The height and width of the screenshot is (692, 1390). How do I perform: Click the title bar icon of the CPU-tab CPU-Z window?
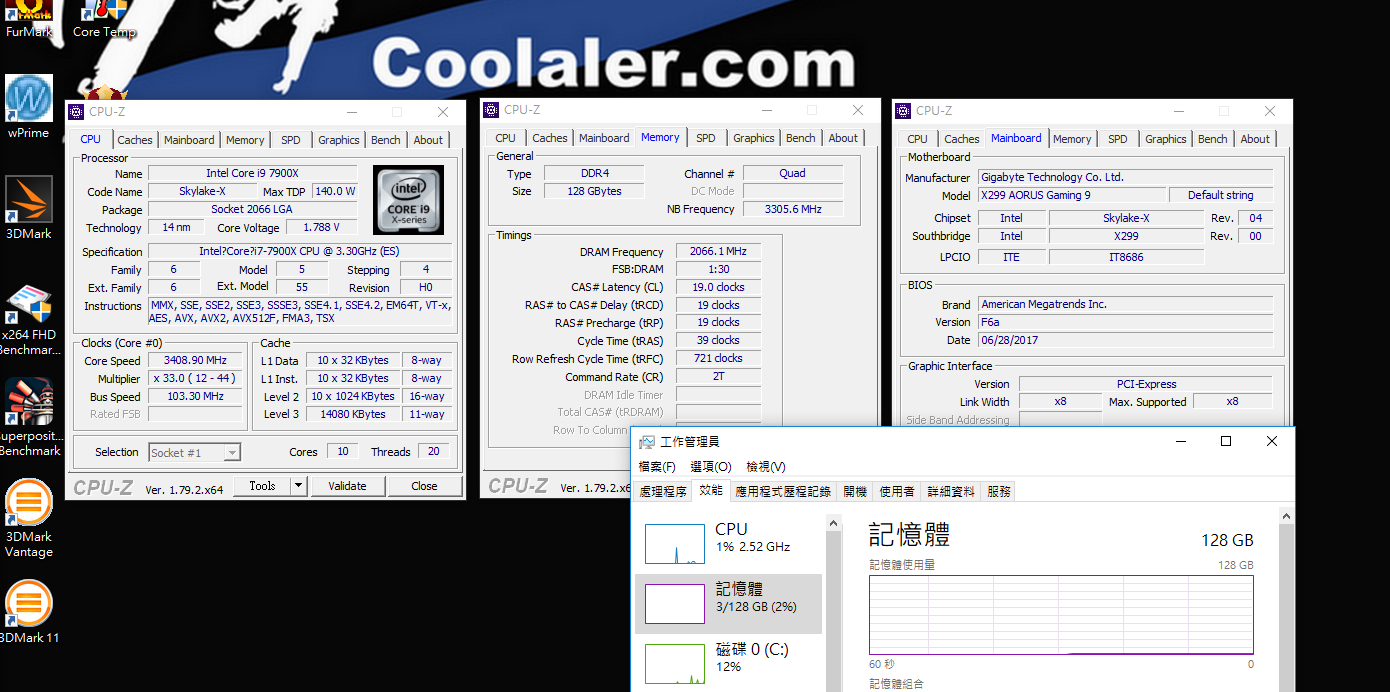pos(76,112)
